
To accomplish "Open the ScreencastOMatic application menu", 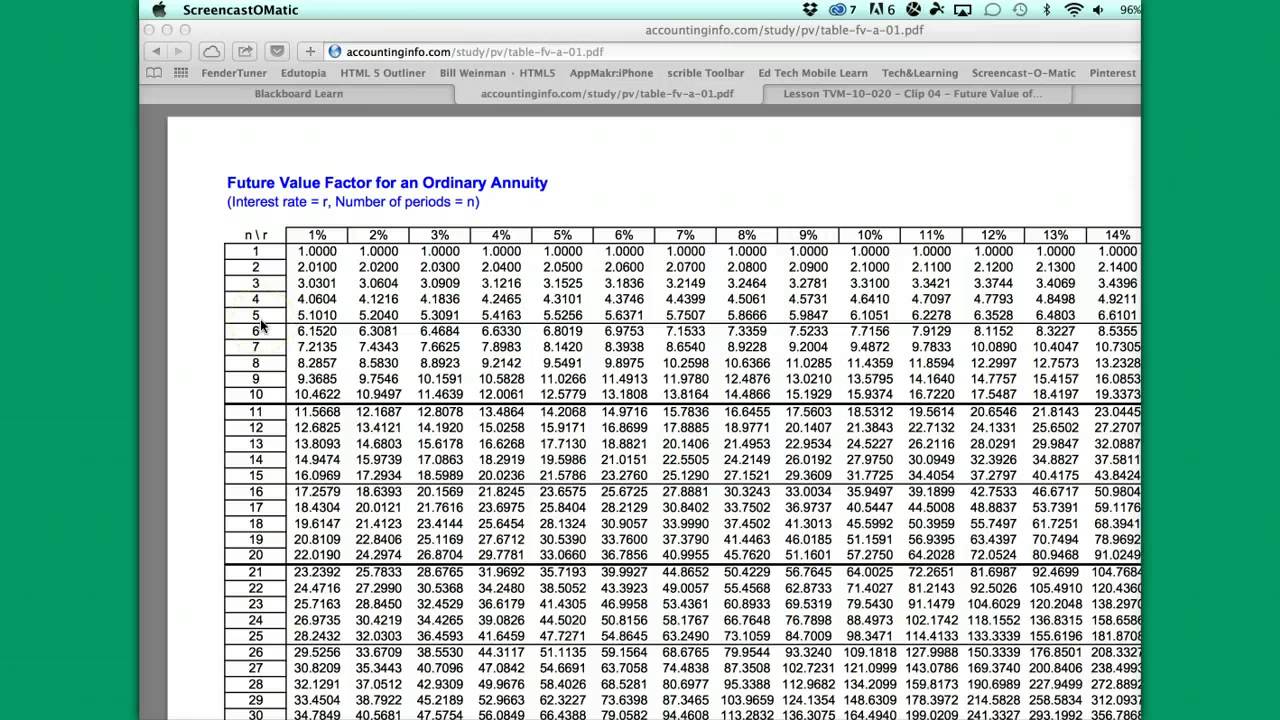I will coord(240,10).
